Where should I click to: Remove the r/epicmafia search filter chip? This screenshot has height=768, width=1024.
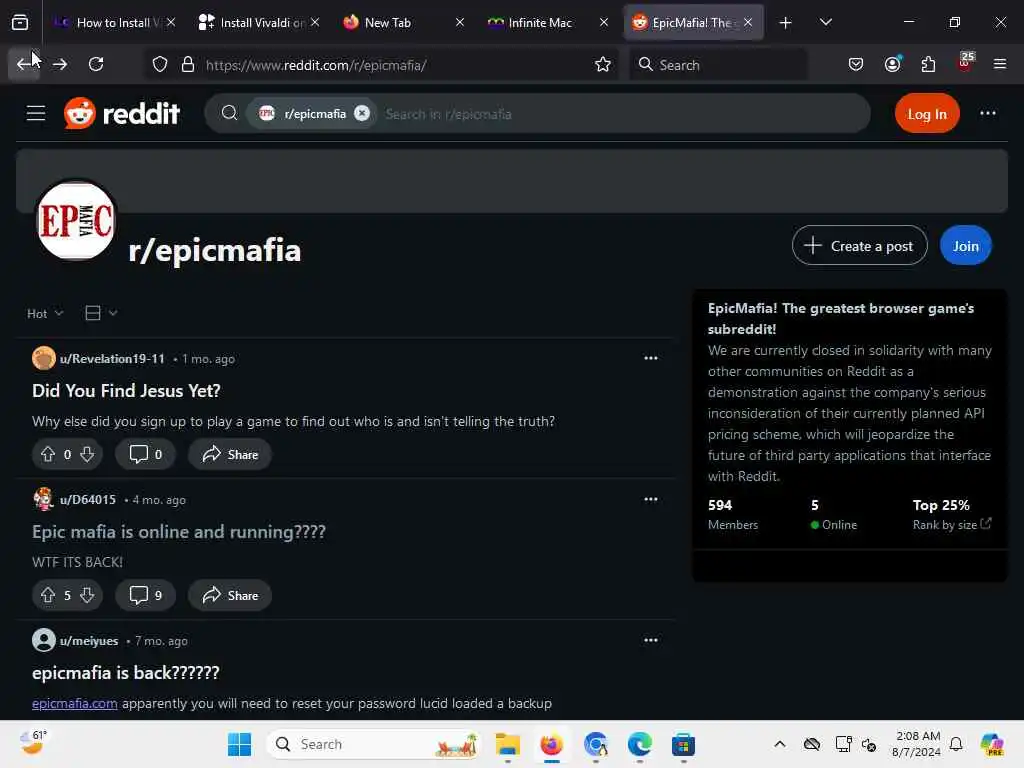pos(362,114)
